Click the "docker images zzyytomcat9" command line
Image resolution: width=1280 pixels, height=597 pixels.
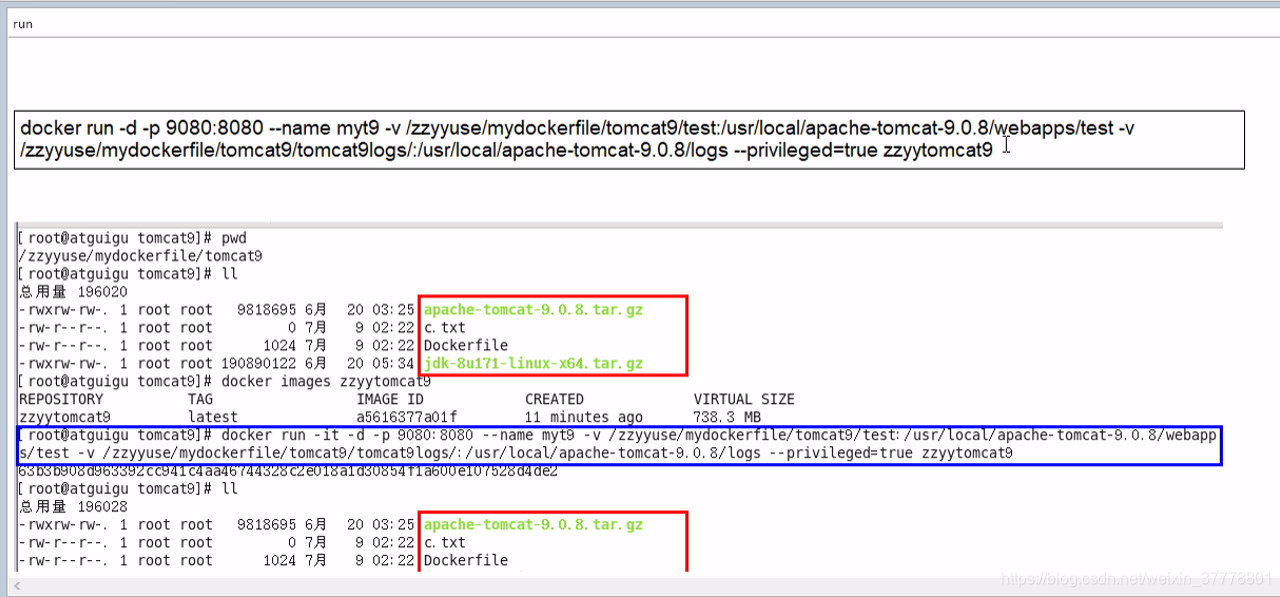225,381
